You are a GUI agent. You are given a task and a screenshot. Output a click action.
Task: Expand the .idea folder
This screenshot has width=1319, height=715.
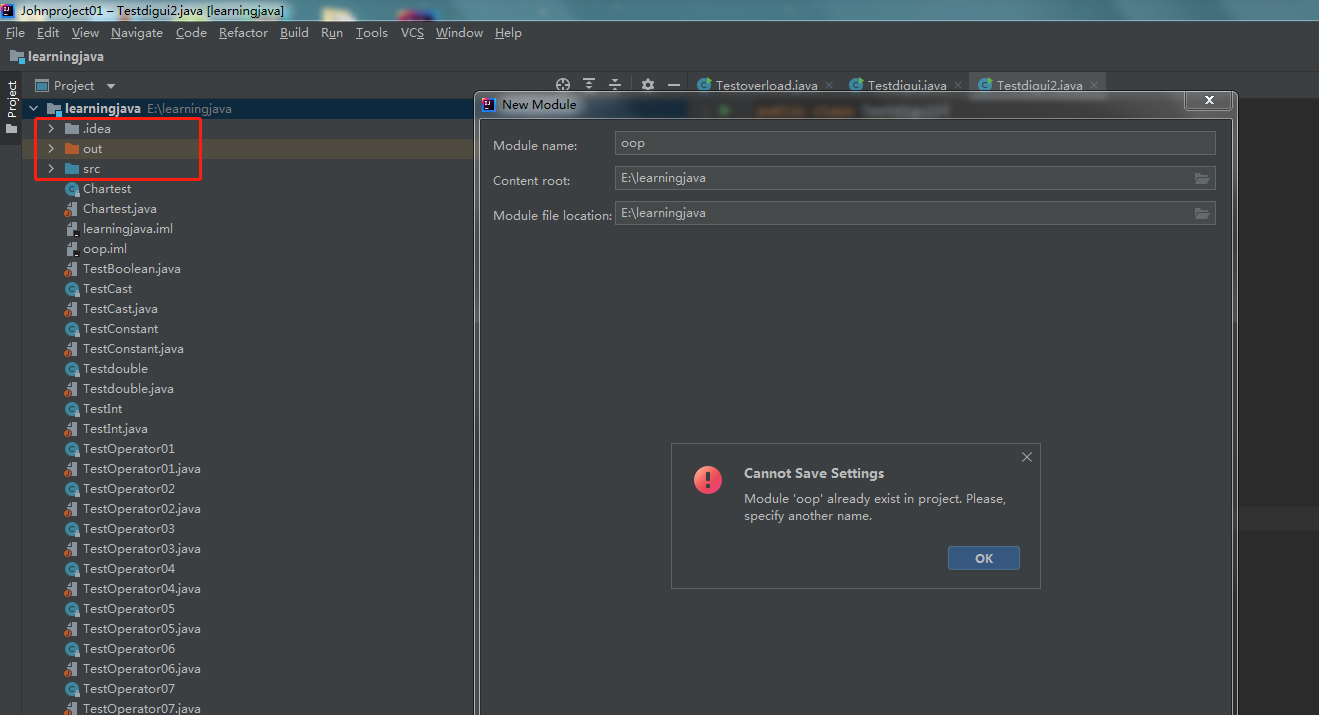click(x=50, y=129)
